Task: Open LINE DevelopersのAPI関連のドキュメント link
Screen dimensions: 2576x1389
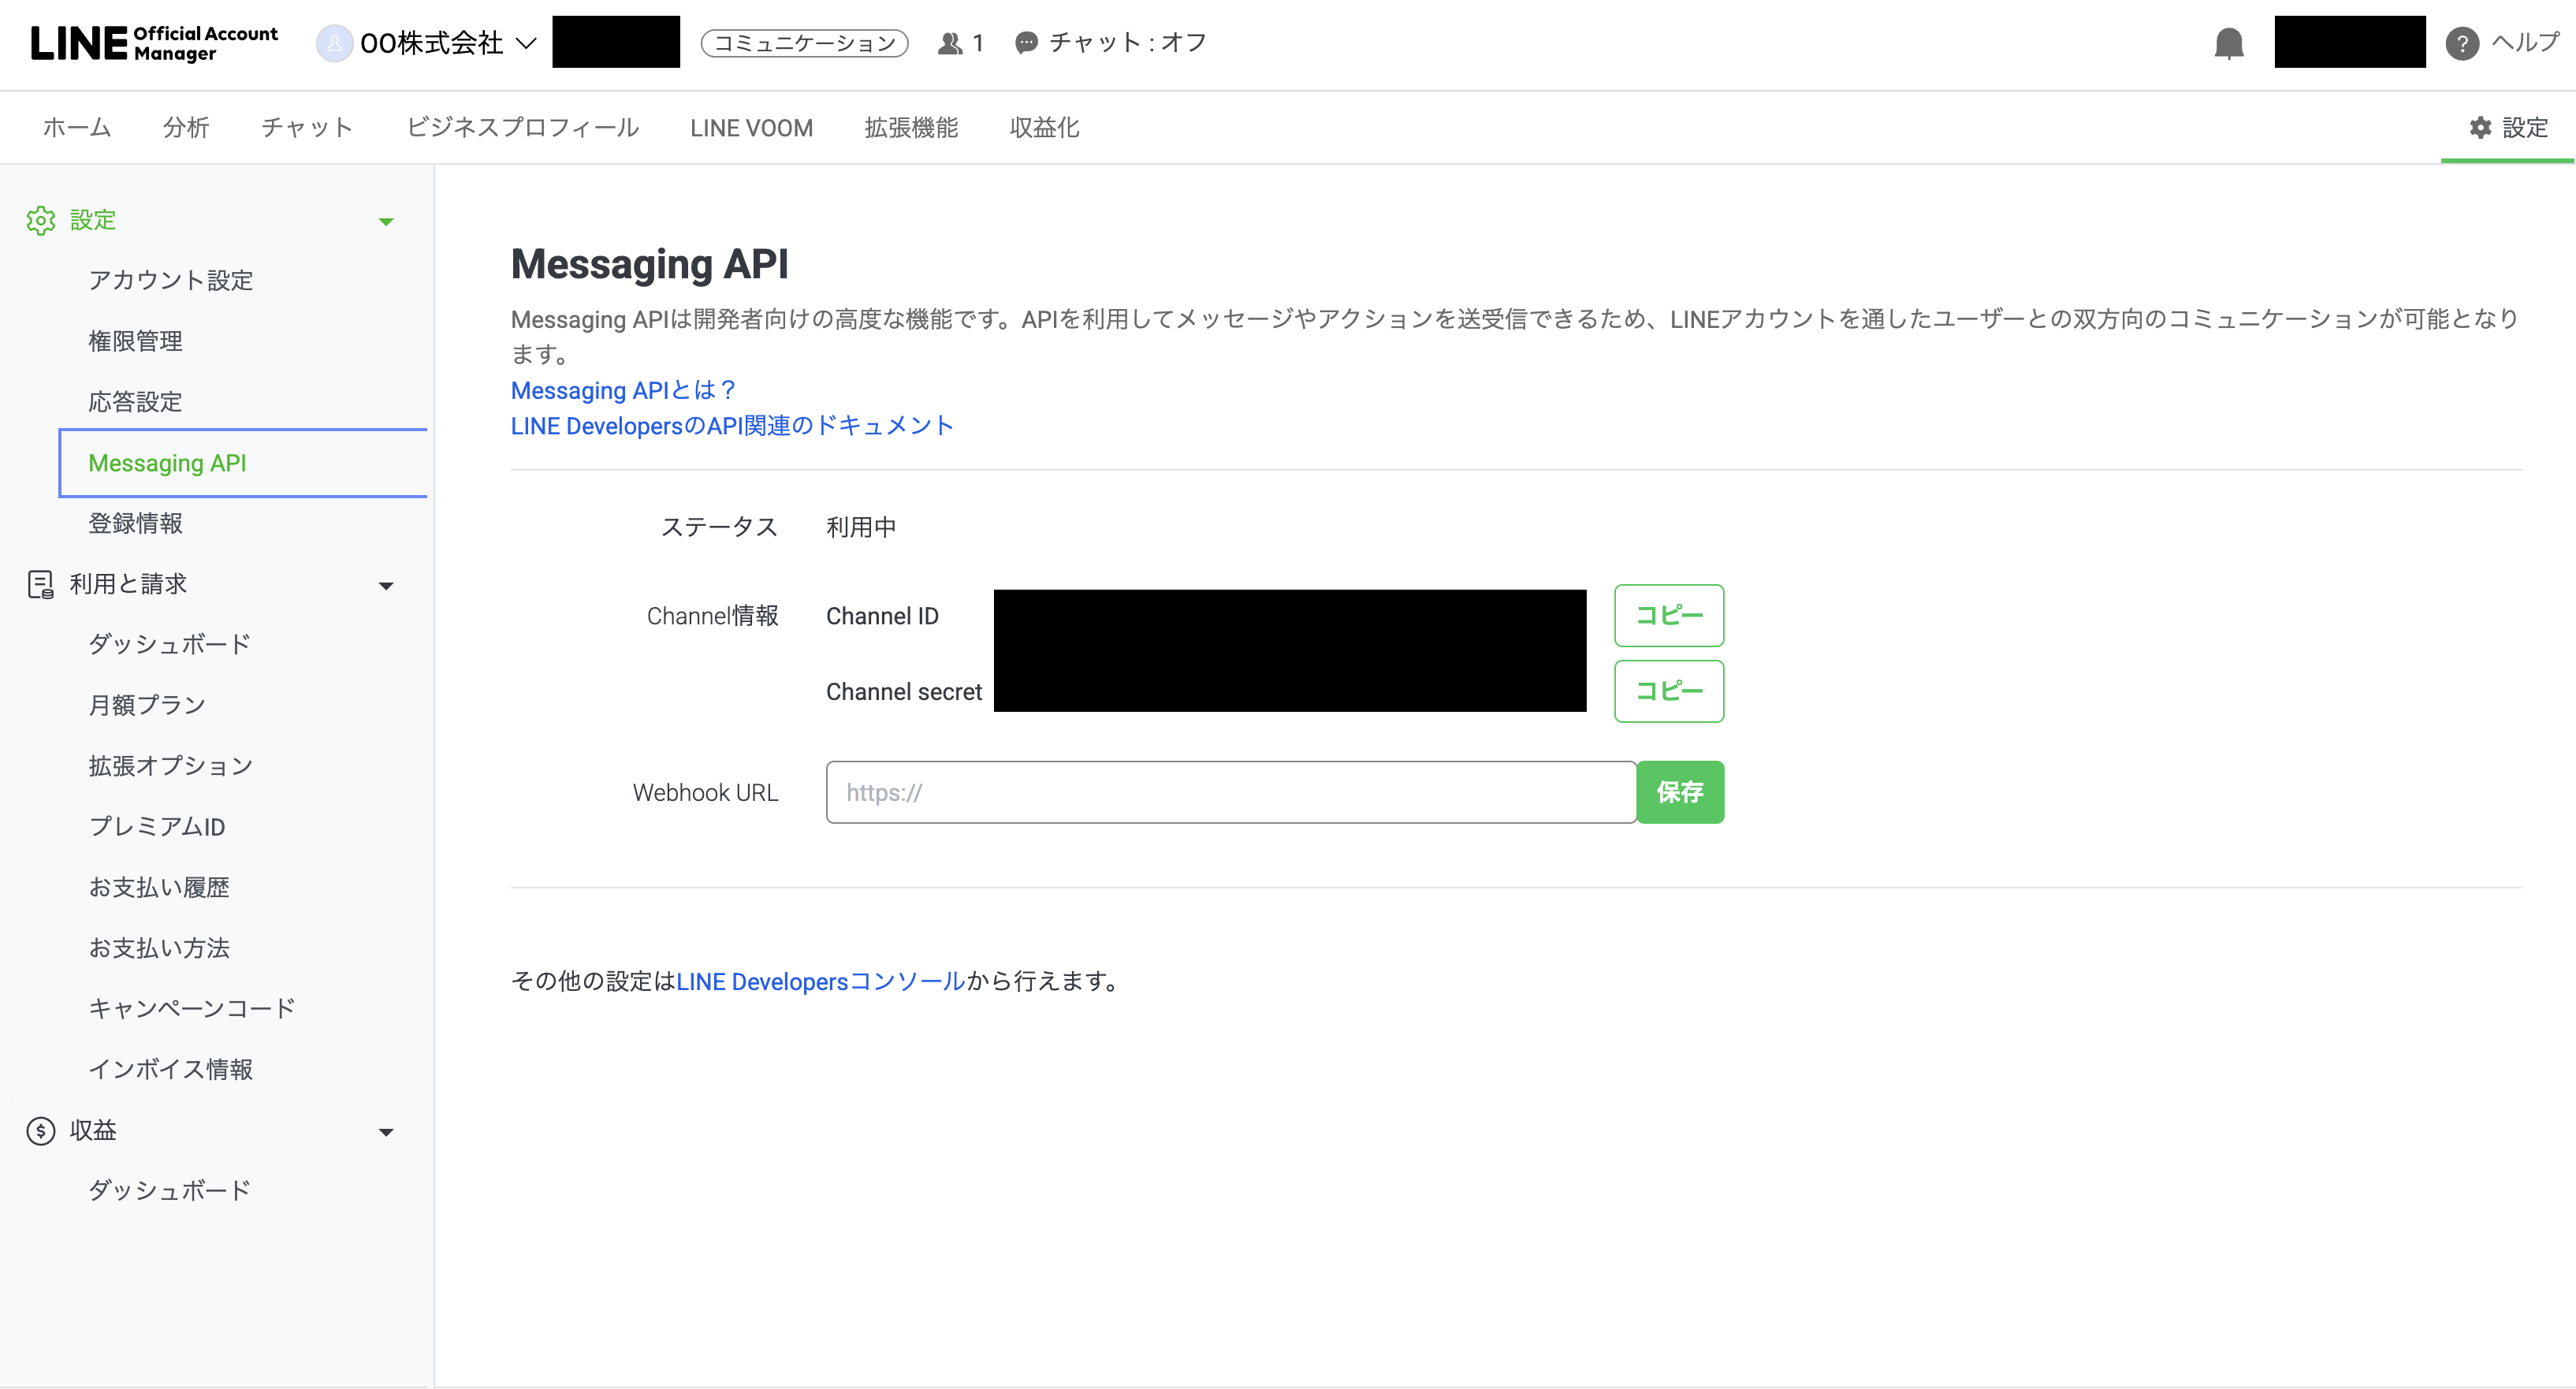Action: coord(732,426)
